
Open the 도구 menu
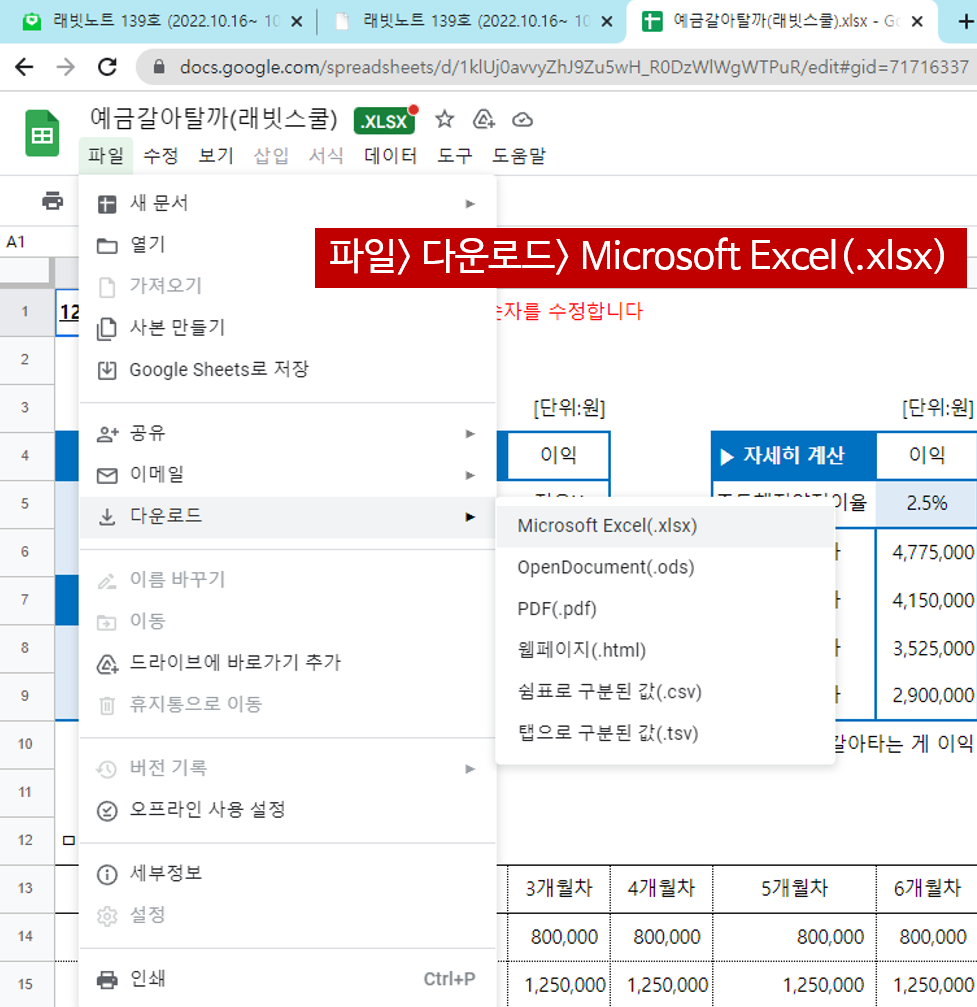pyautogui.click(x=455, y=155)
